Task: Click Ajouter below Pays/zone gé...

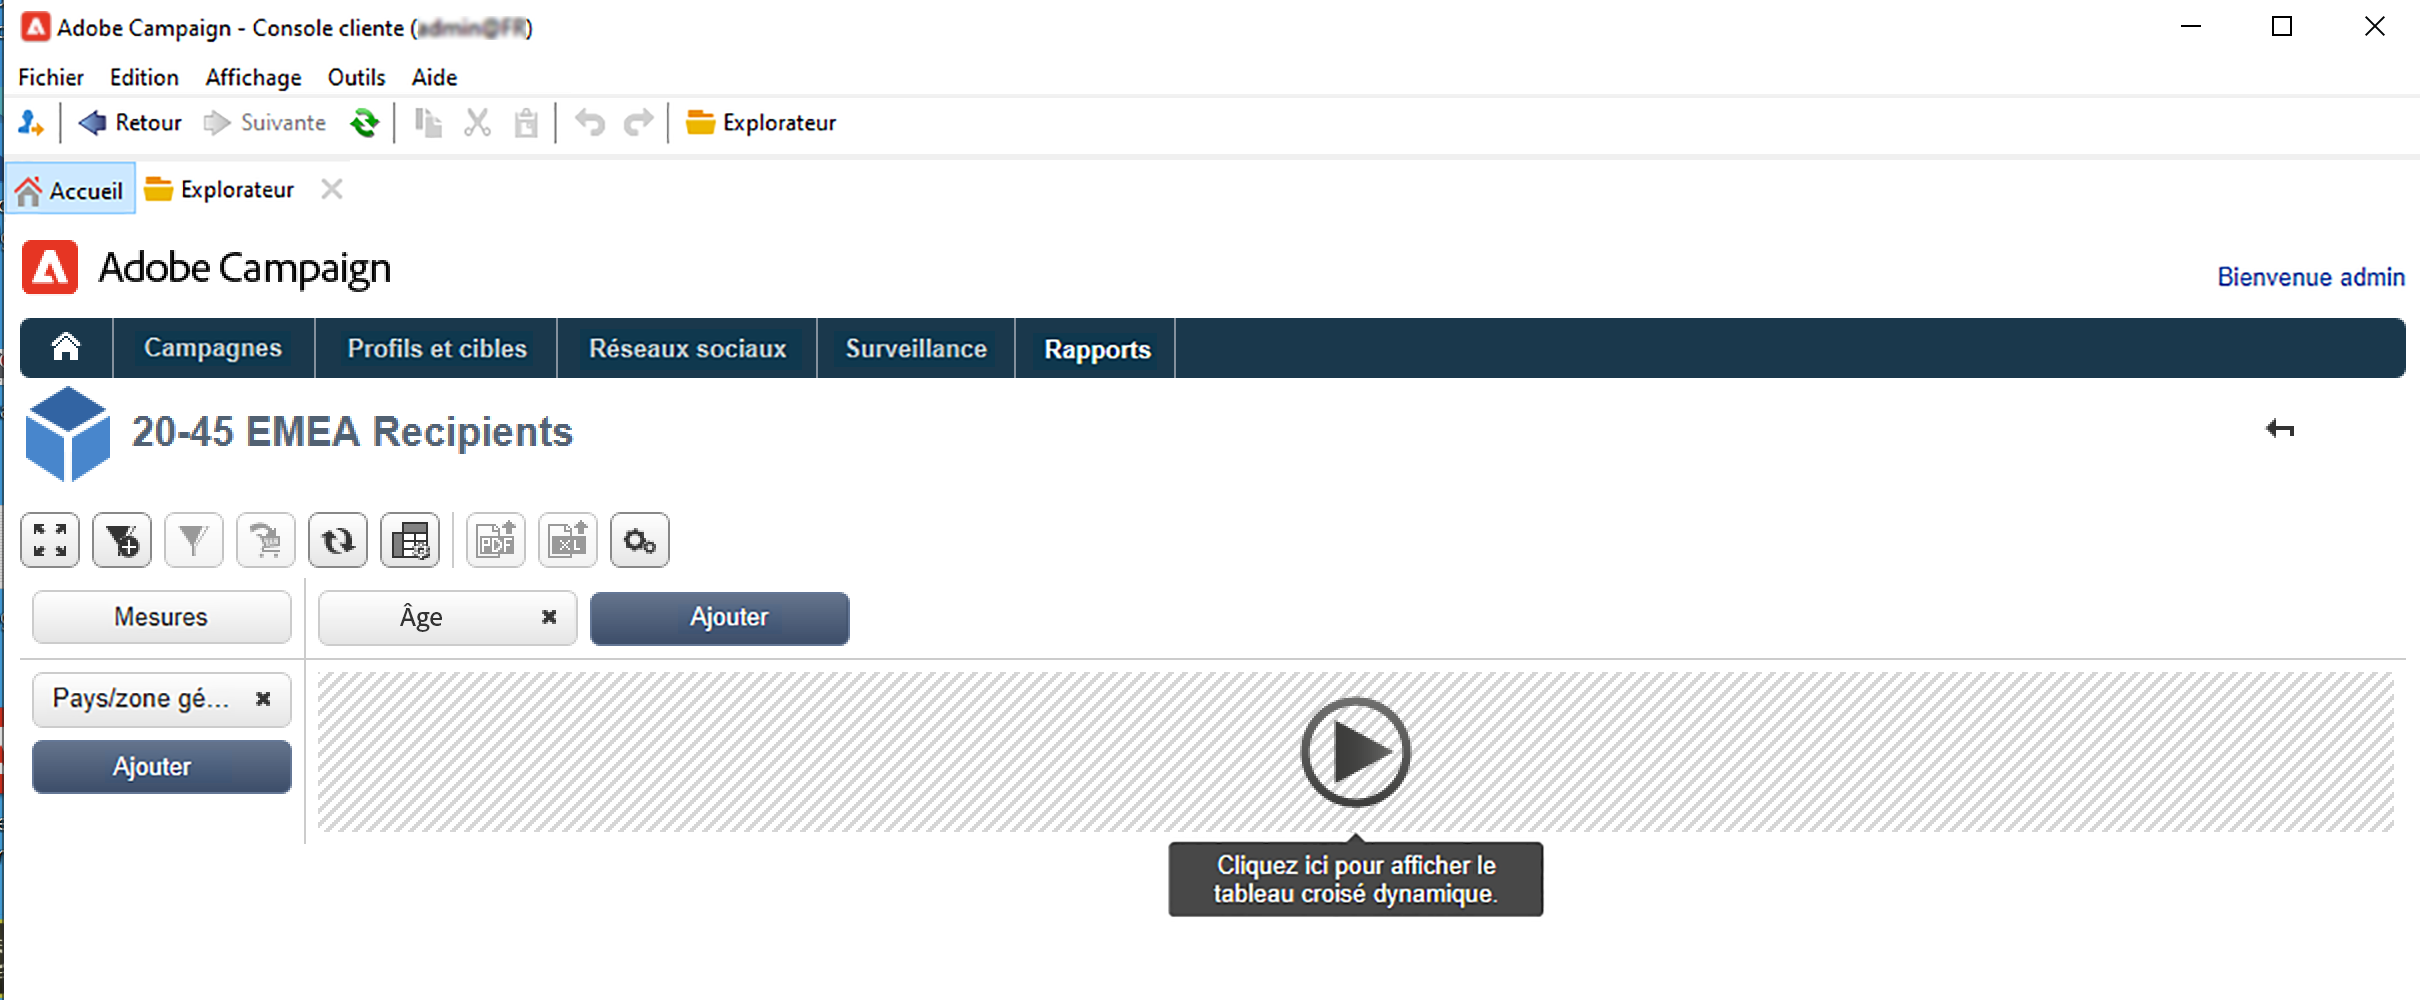Action: [162, 767]
